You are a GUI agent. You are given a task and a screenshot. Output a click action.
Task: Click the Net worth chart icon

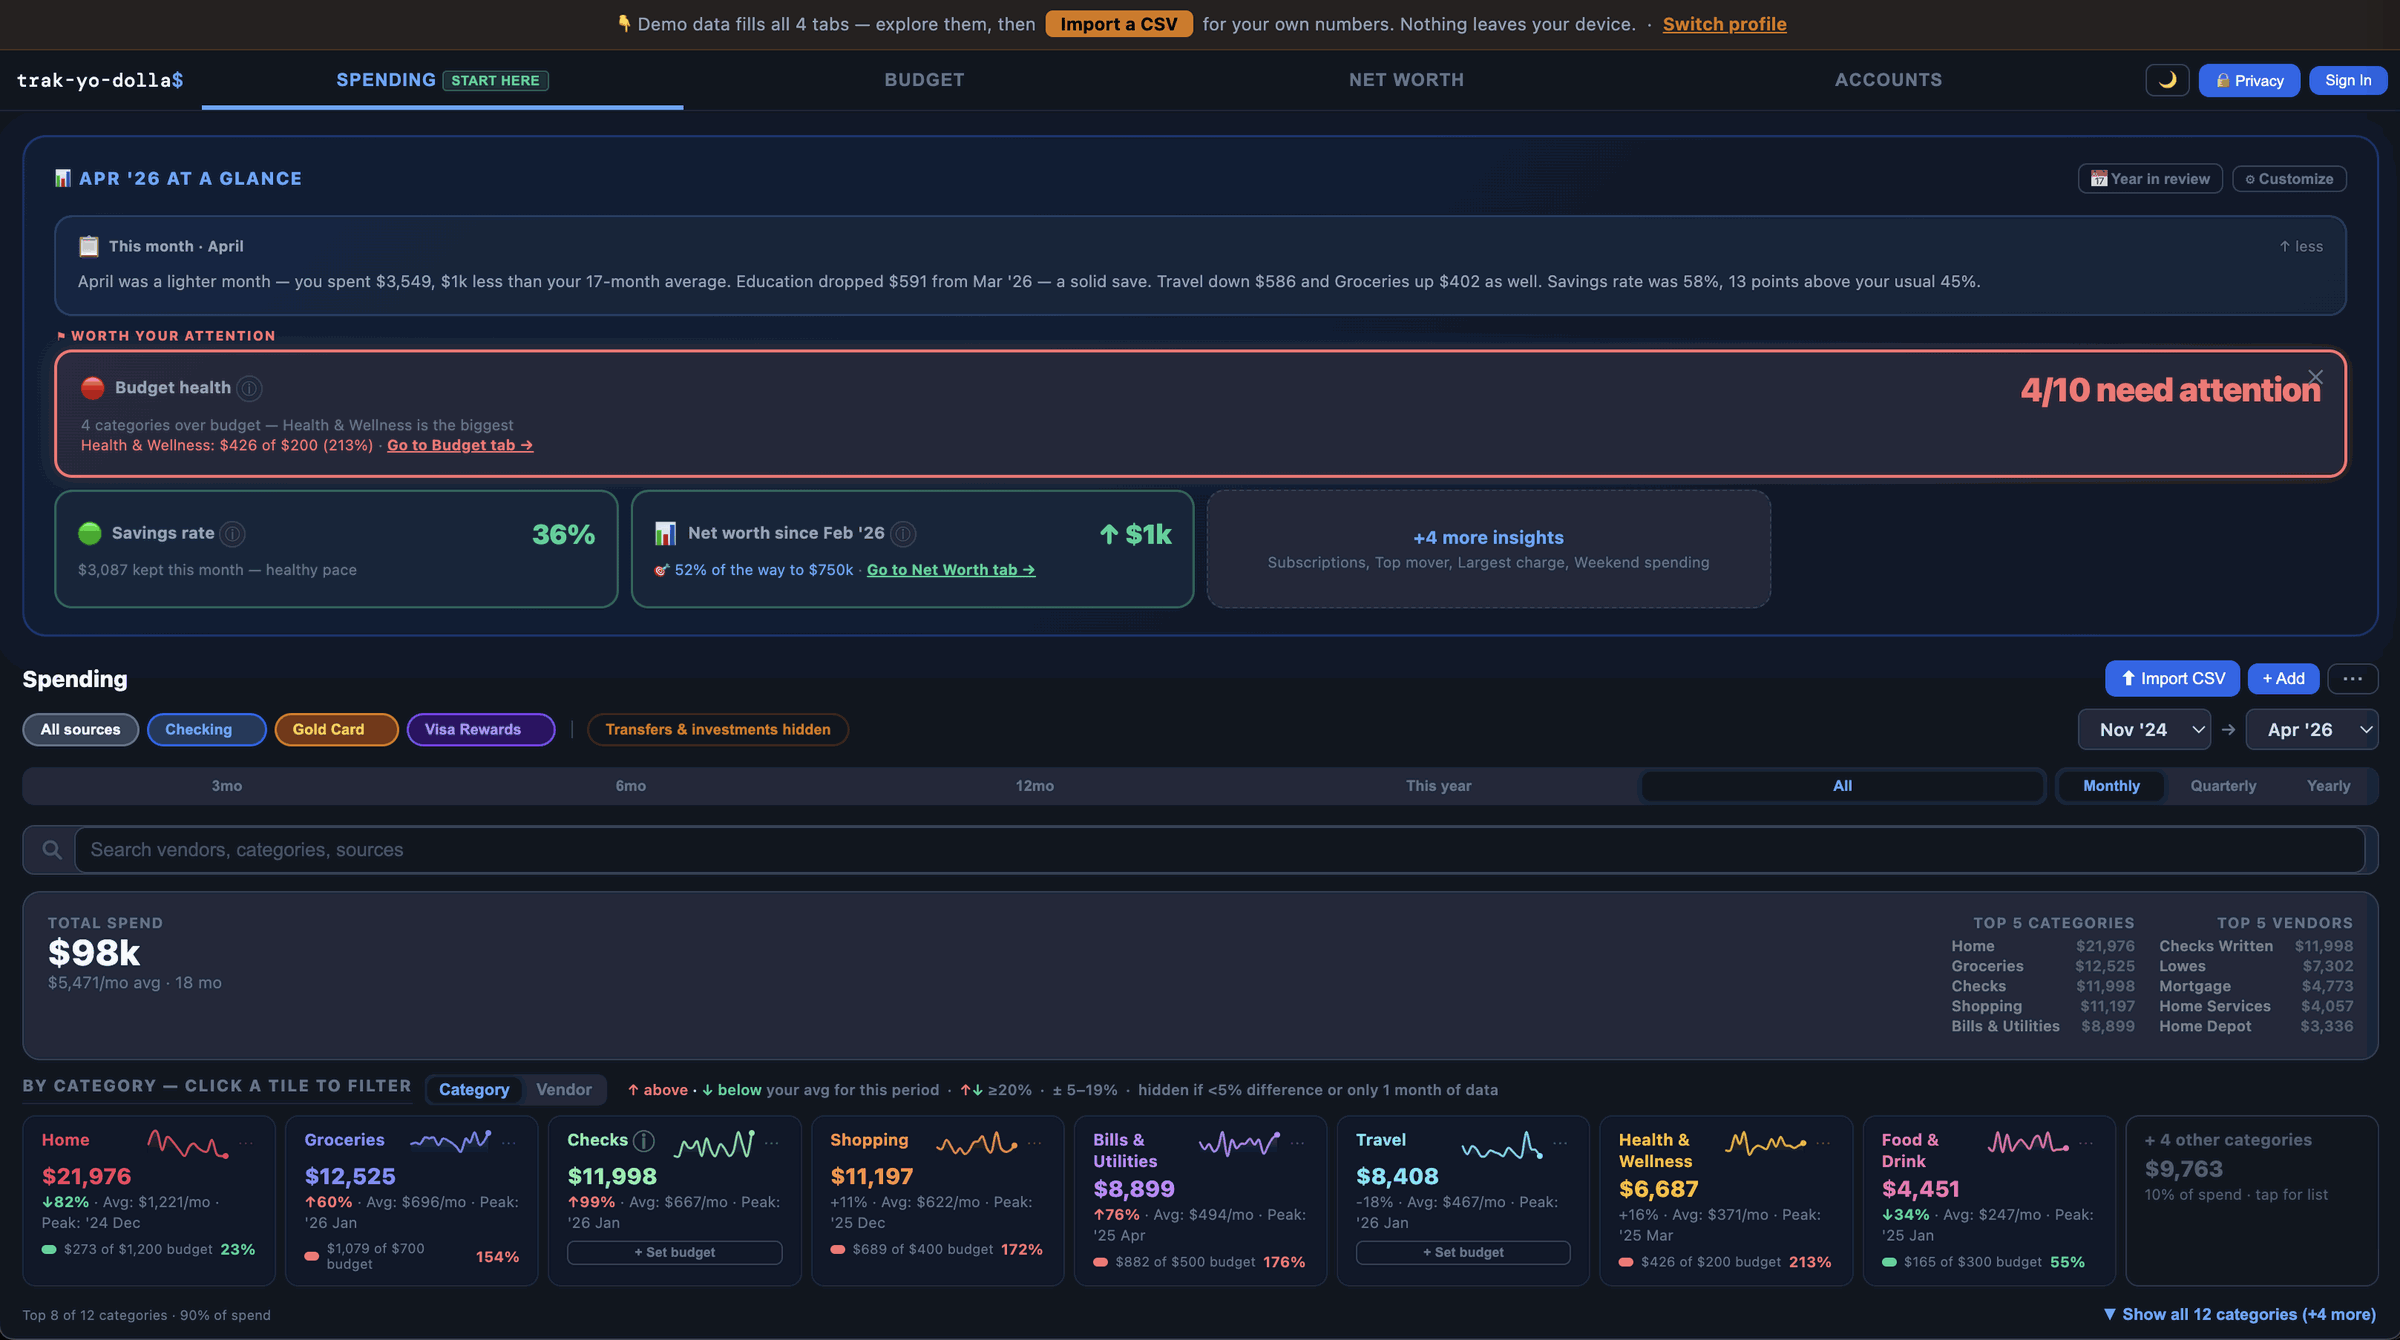point(665,534)
